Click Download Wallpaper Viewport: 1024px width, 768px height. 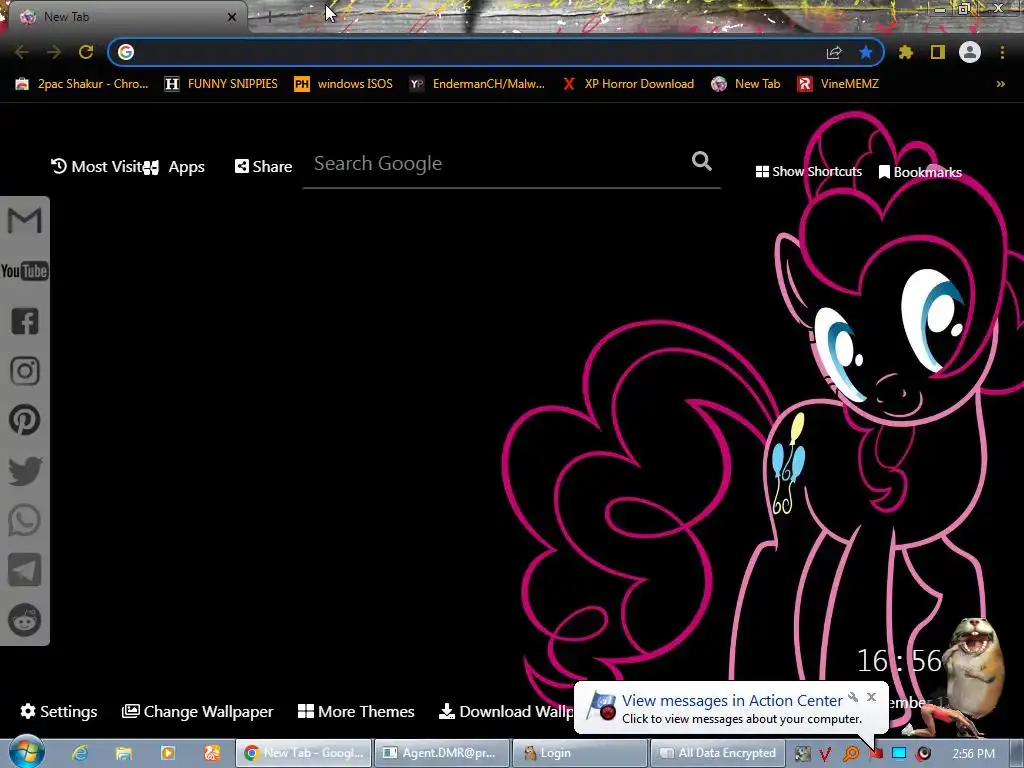pos(506,711)
